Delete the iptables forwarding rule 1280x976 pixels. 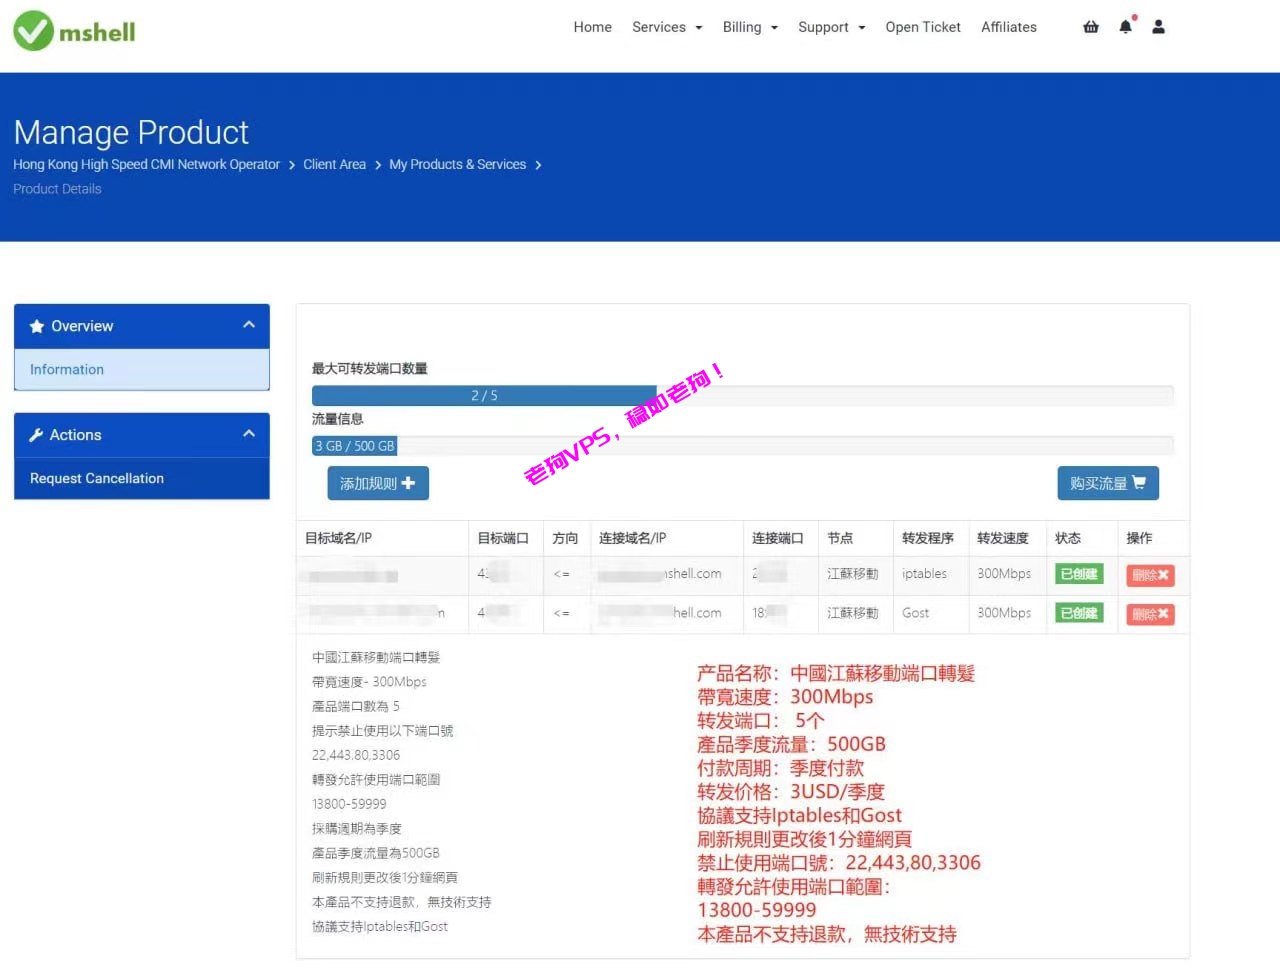(x=1150, y=575)
